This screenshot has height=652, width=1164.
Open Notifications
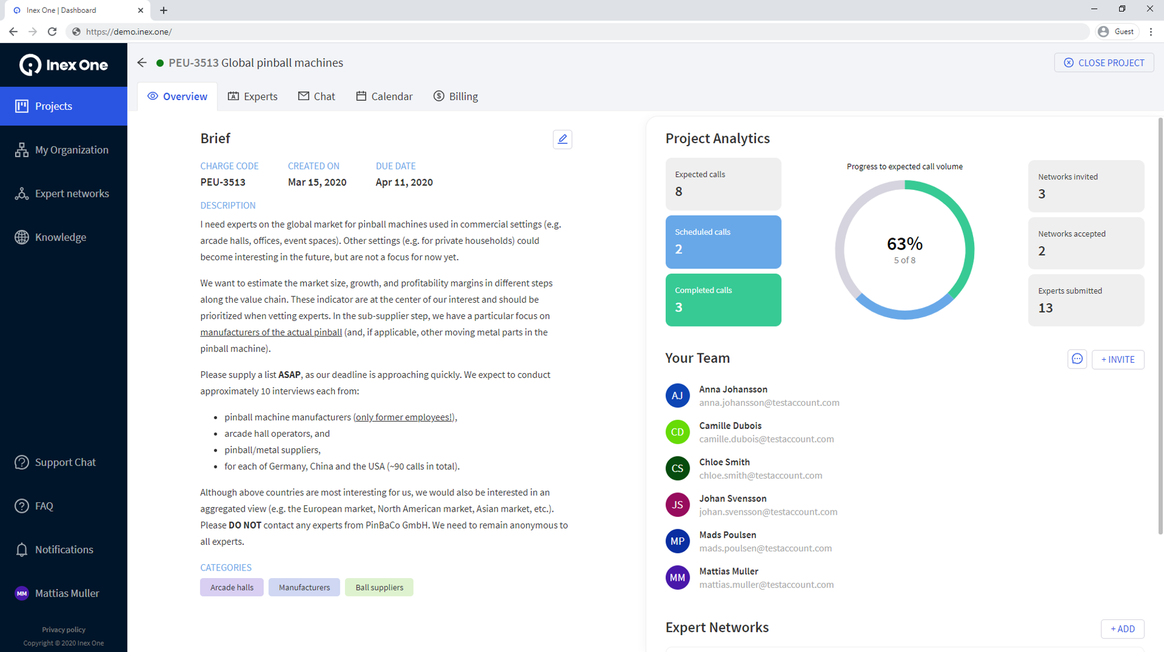[x=60, y=549]
